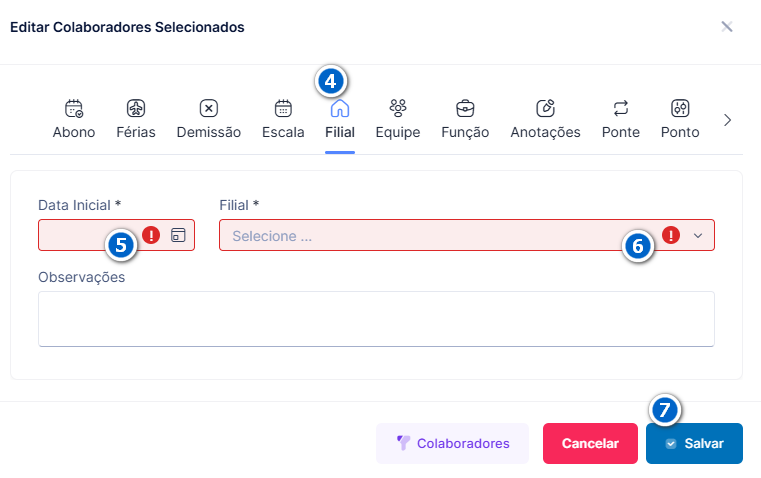Screen dimensions: 761x478
Task: Focus the Data Inicial input field
Action: point(116,235)
